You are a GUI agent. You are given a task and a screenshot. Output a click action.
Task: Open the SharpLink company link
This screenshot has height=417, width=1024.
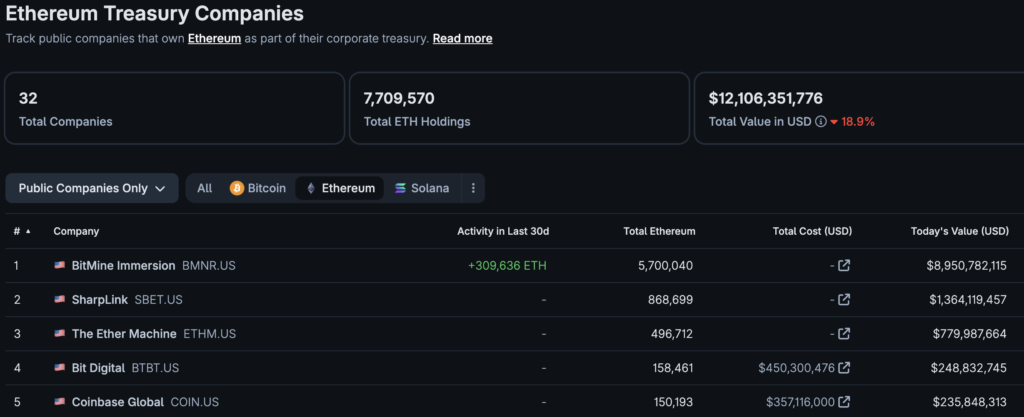pyautogui.click(x=100, y=300)
